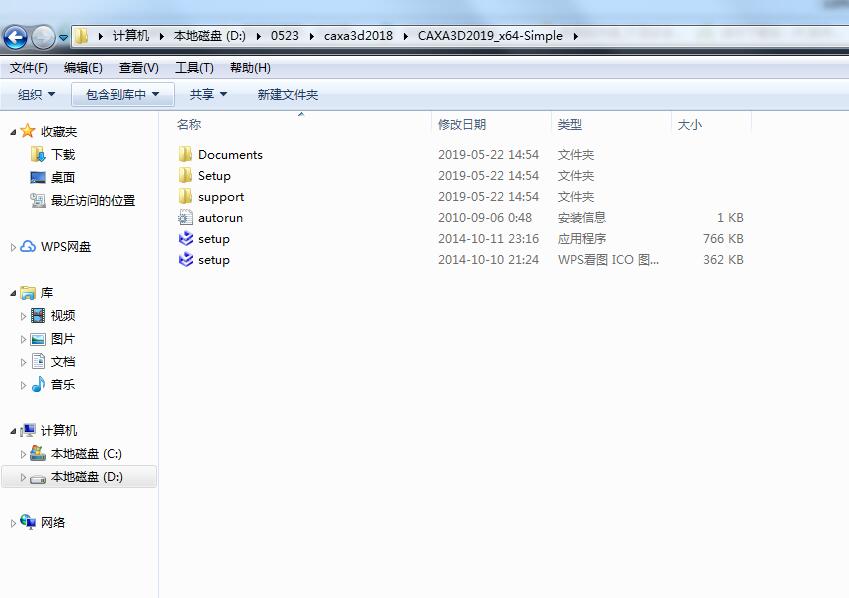Click the folder icon in the address bar

tap(82, 36)
